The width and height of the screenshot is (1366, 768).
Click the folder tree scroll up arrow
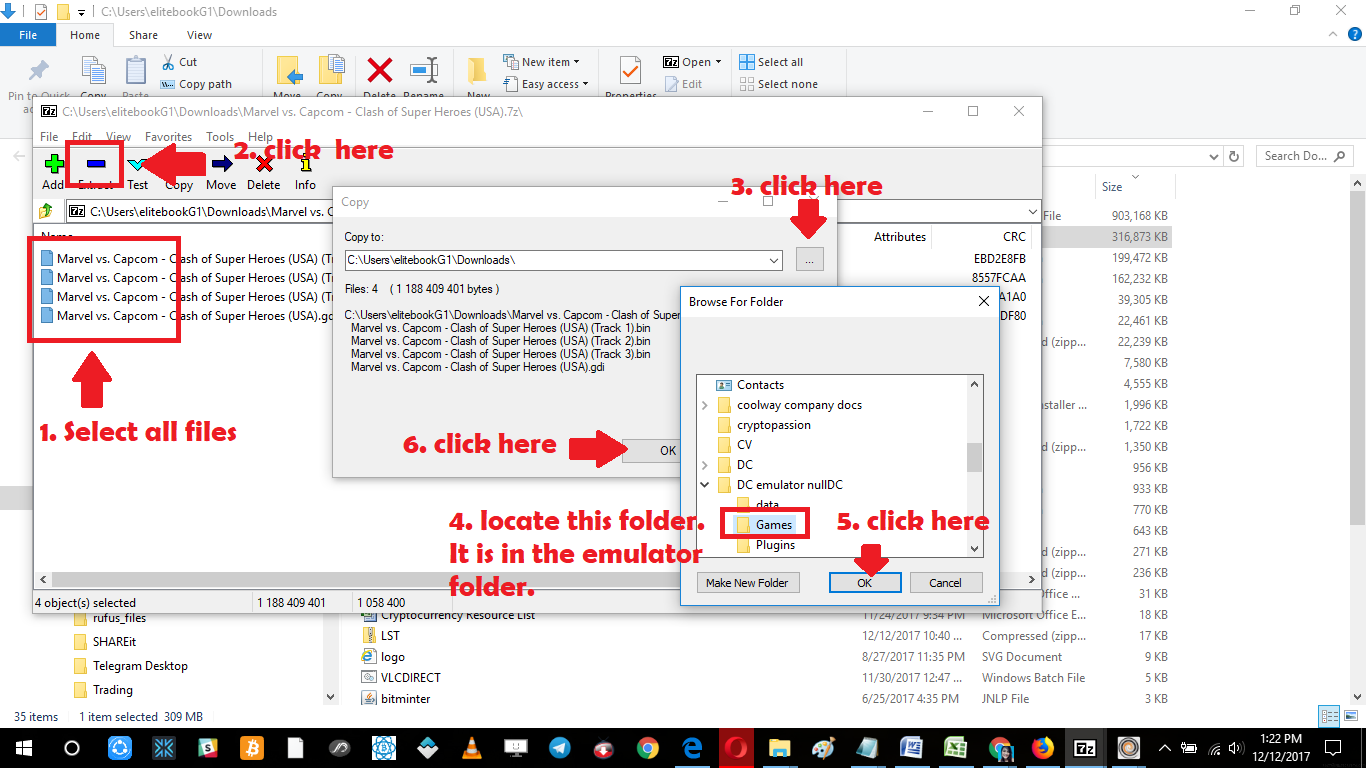click(x=974, y=384)
